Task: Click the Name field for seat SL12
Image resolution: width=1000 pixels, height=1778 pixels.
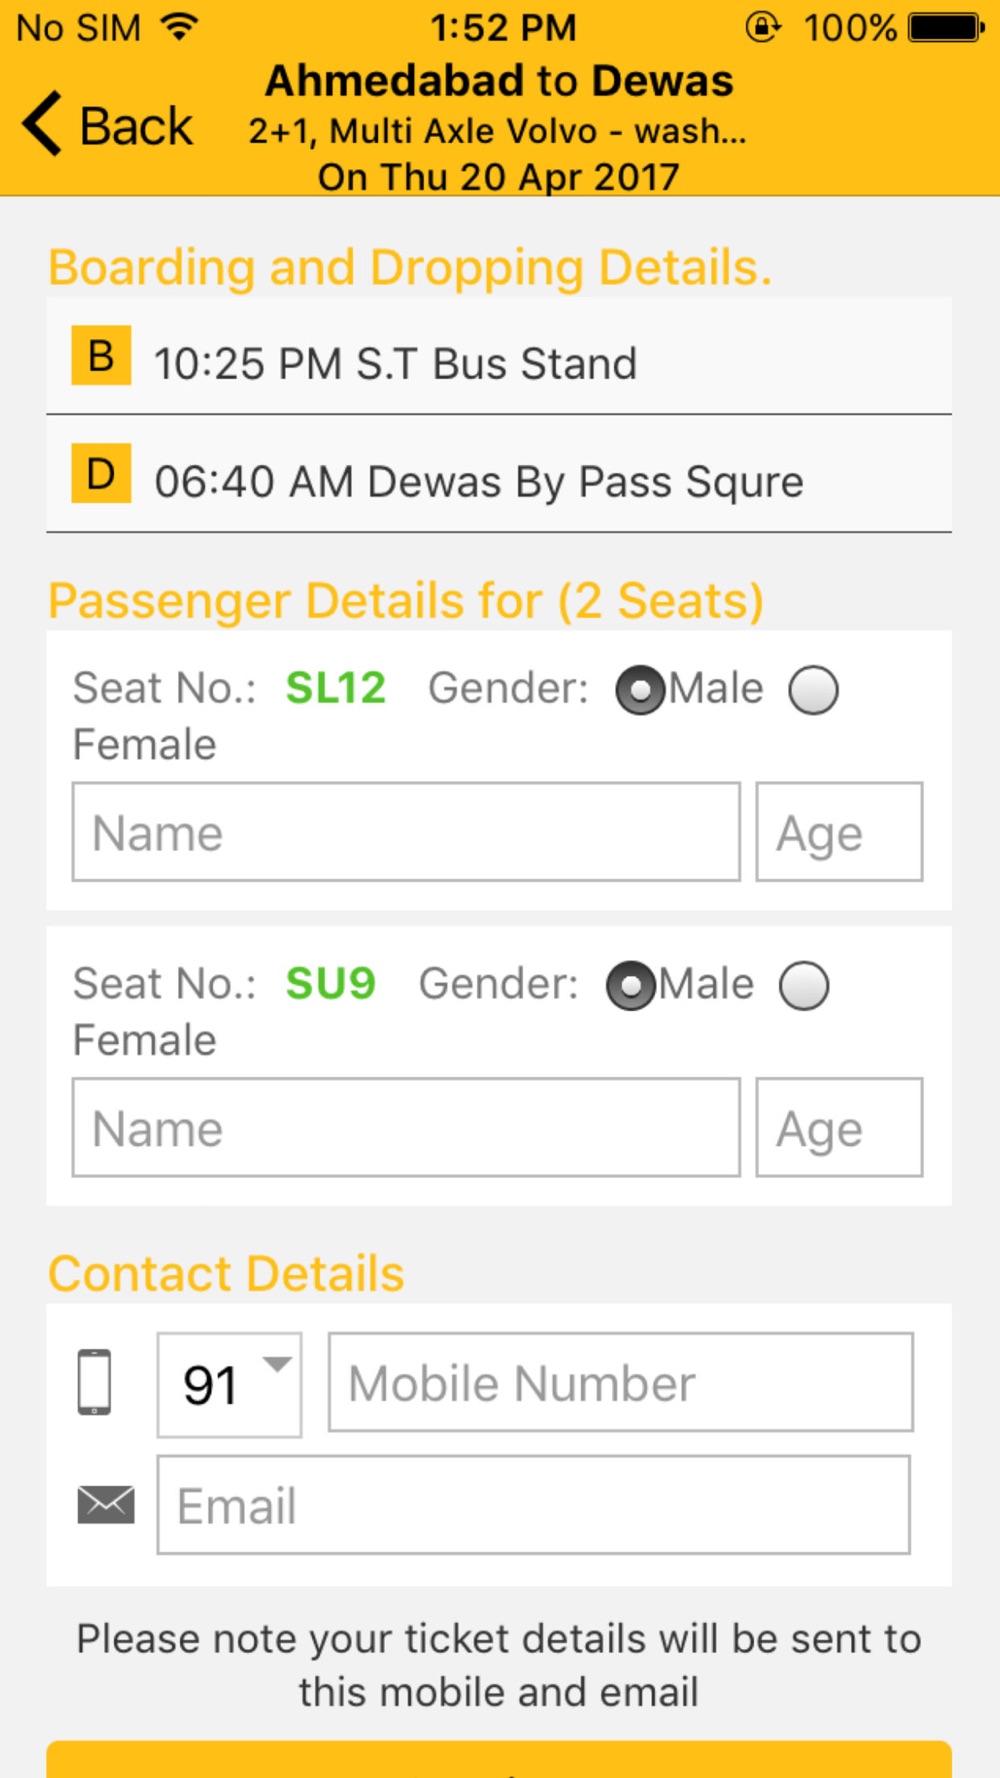Action: (x=406, y=832)
